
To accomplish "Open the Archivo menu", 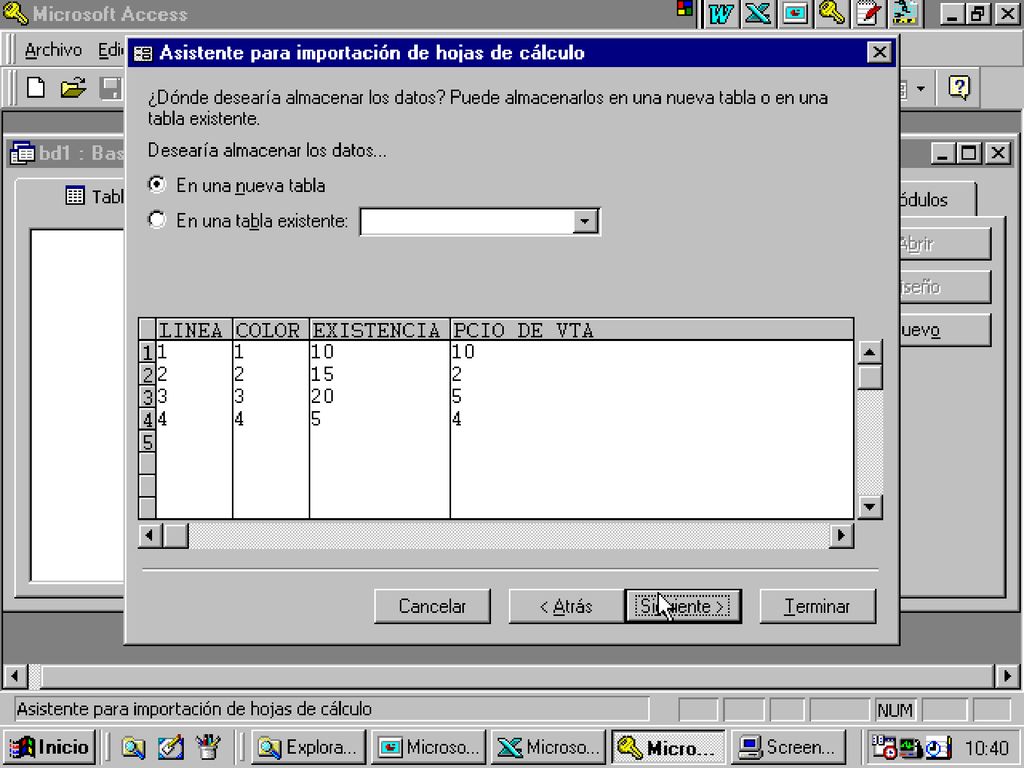I will 53,50.
